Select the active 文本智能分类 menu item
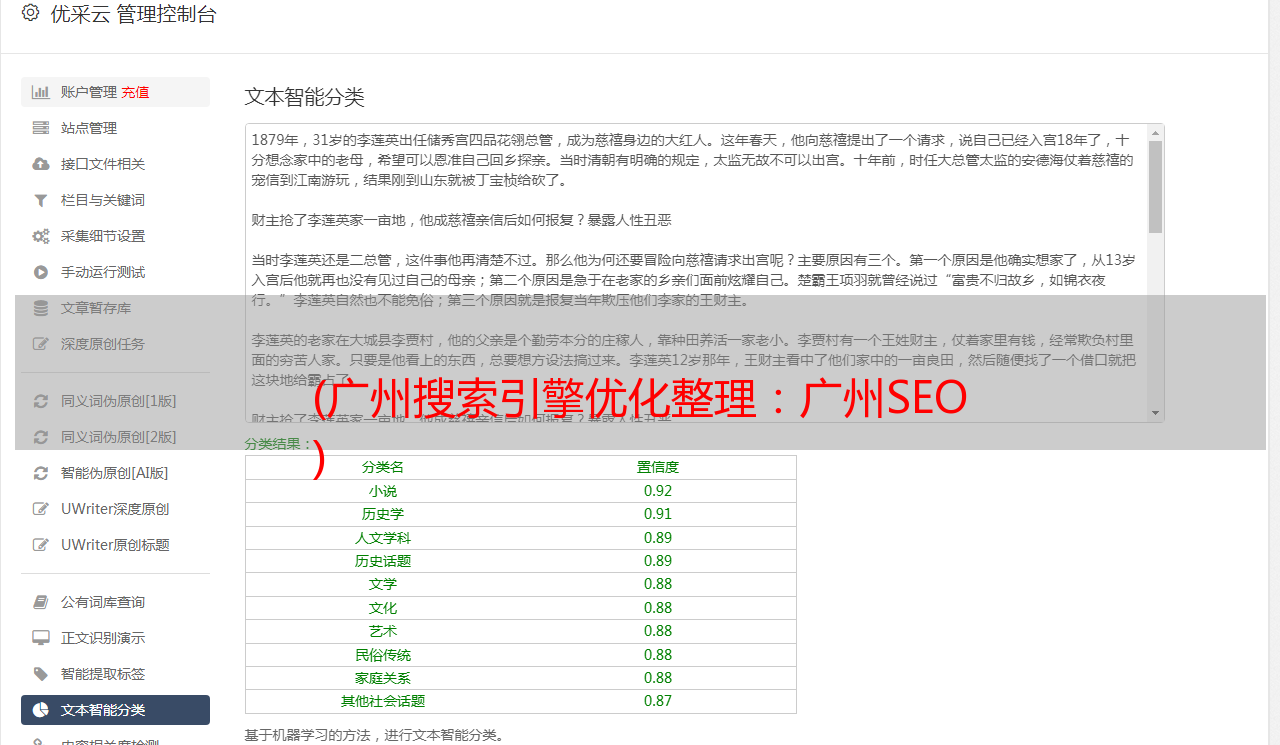1280x745 pixels. click(115, 710)
